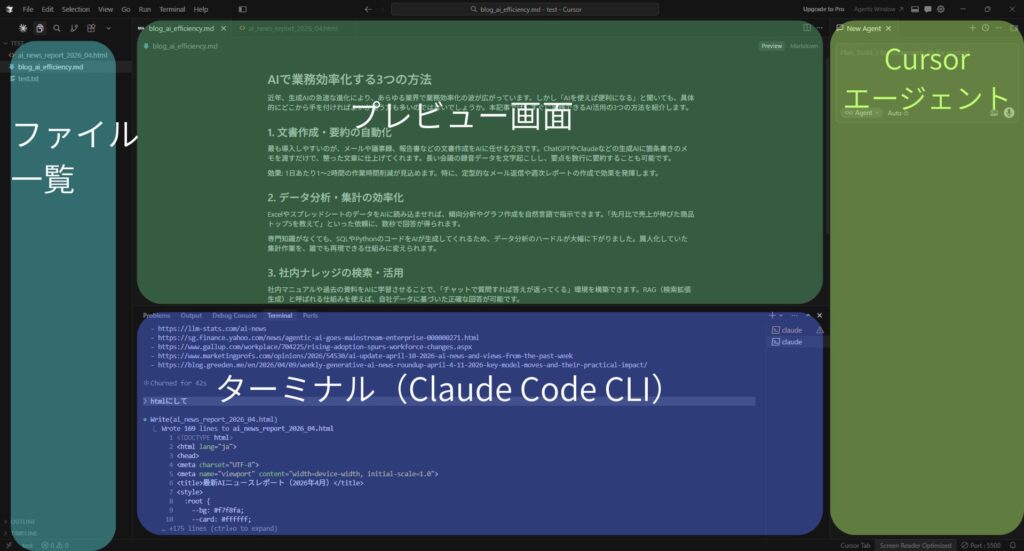Open the Terminal menu
This screenshot has width=1024, height=551.
click(172, 9)
